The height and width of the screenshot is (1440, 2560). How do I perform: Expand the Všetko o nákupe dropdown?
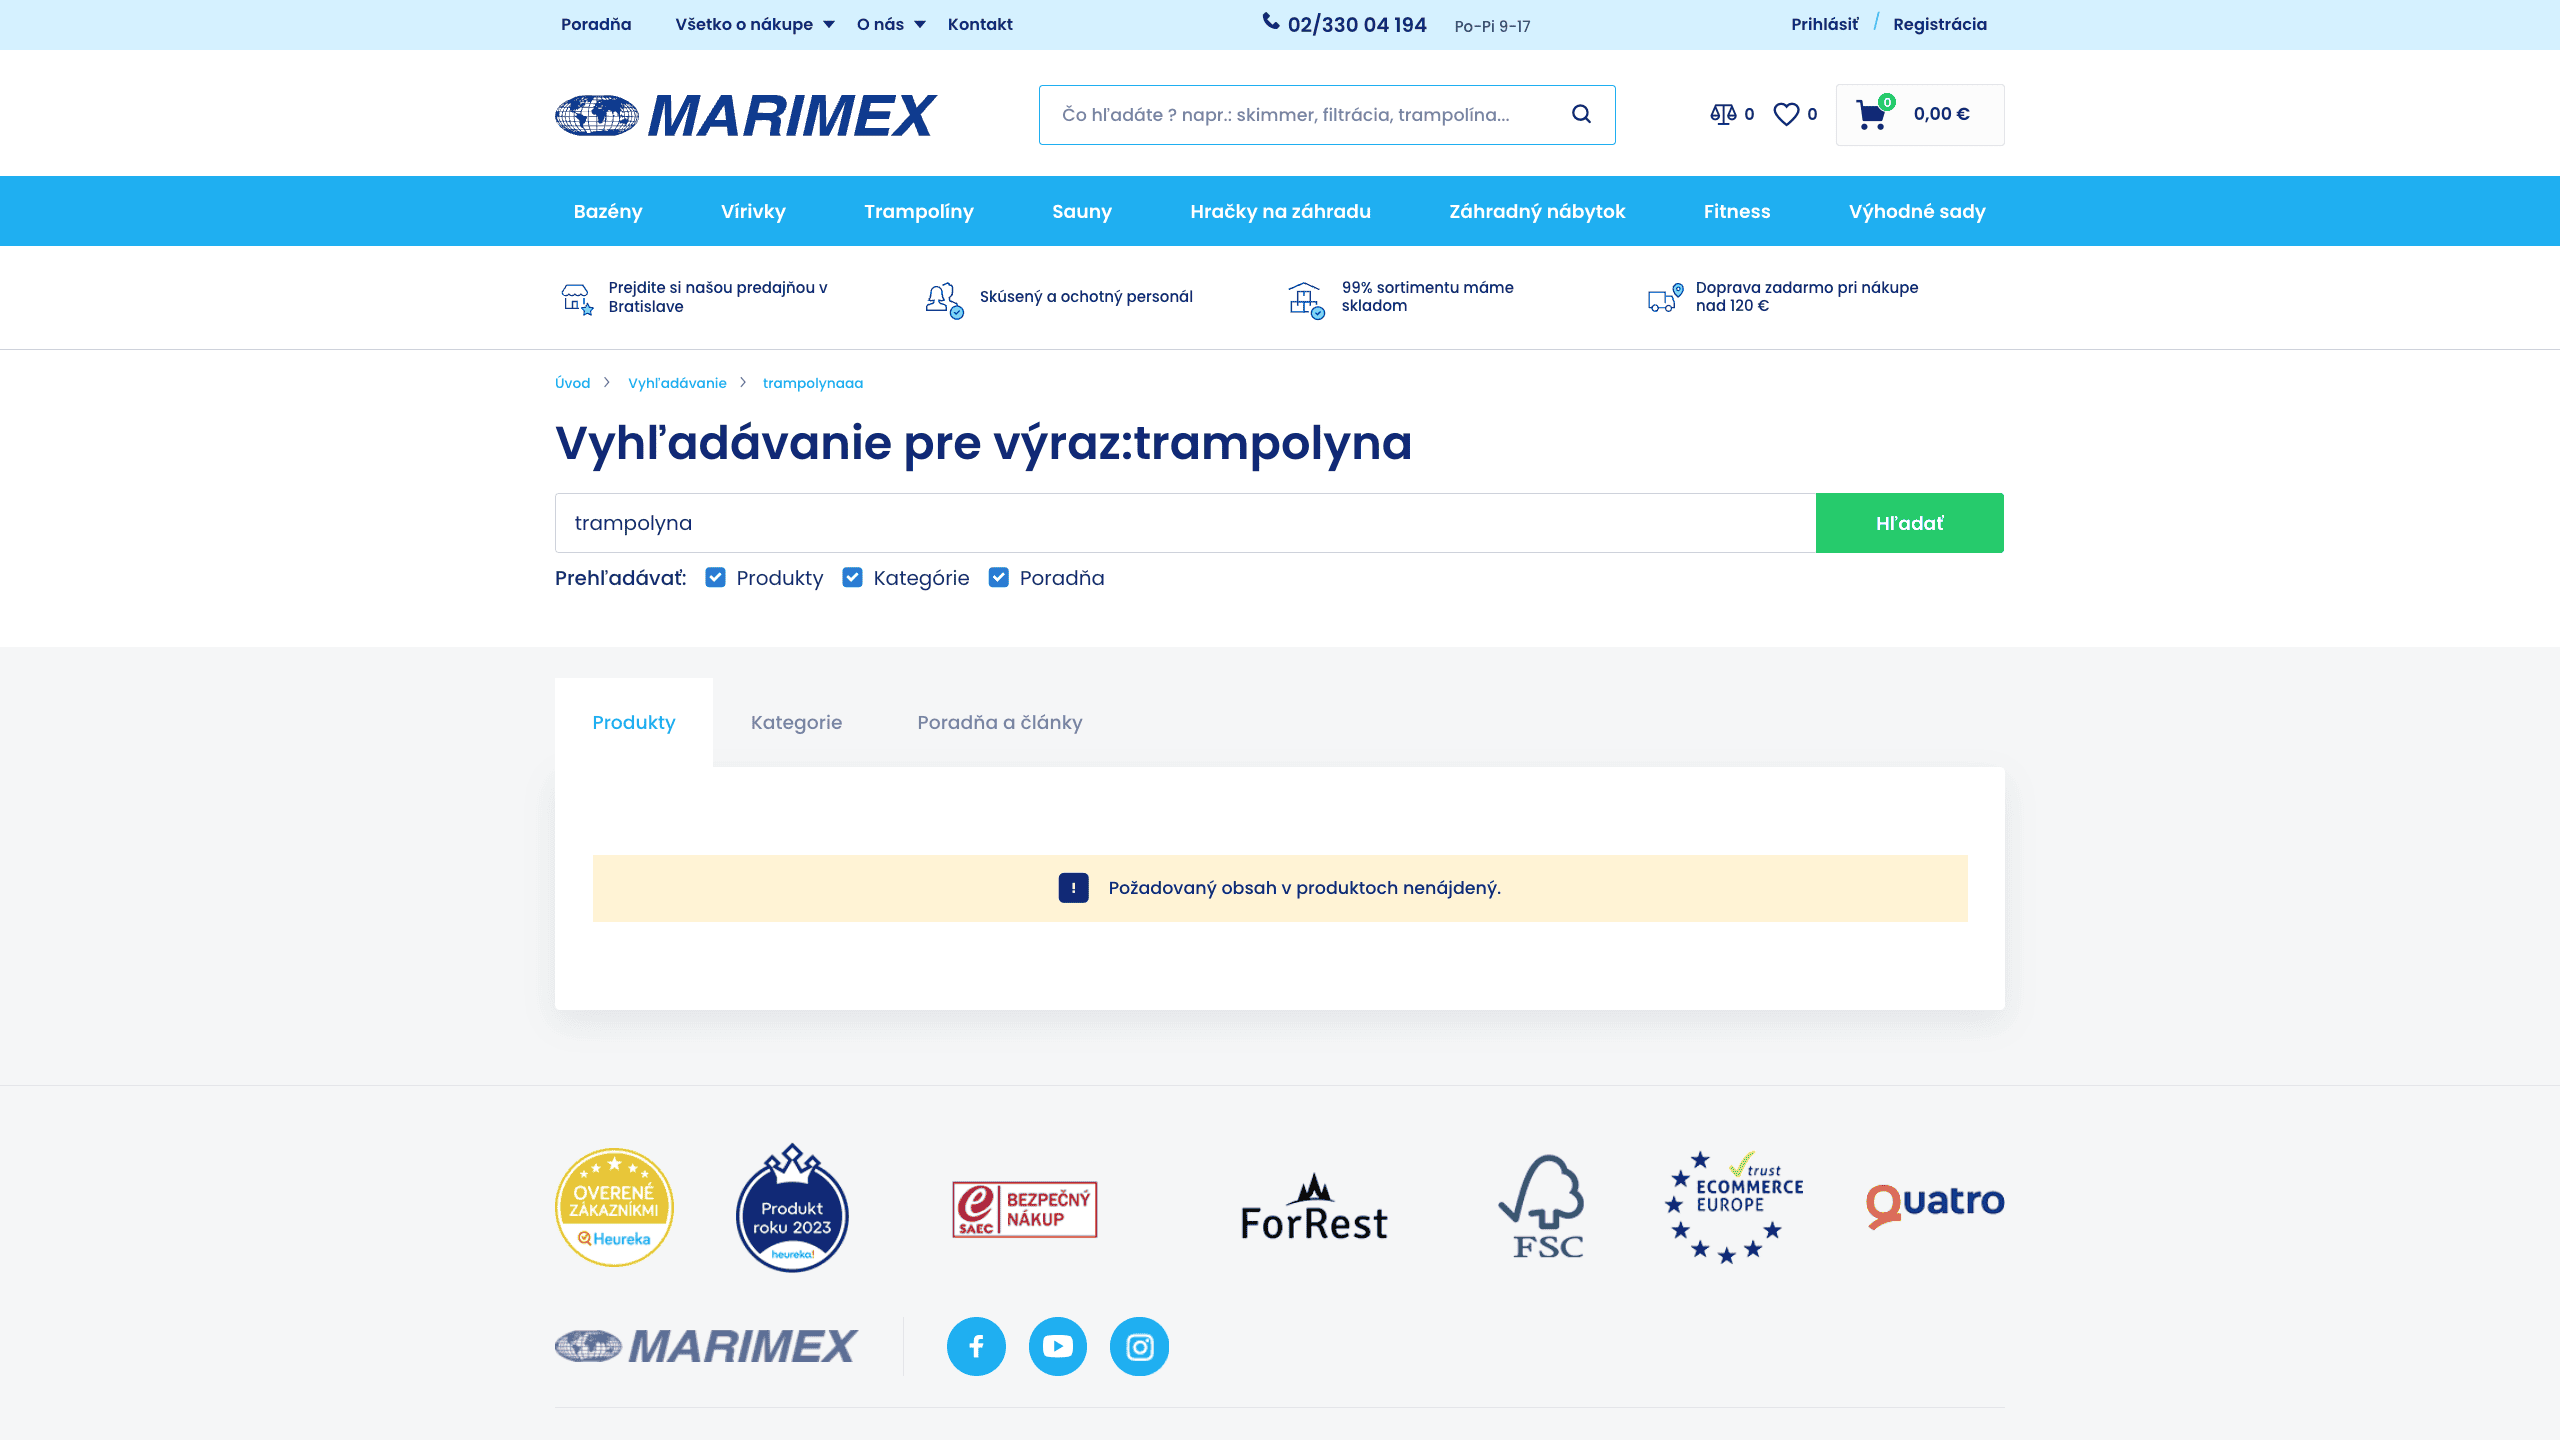(x=754, y=24)
